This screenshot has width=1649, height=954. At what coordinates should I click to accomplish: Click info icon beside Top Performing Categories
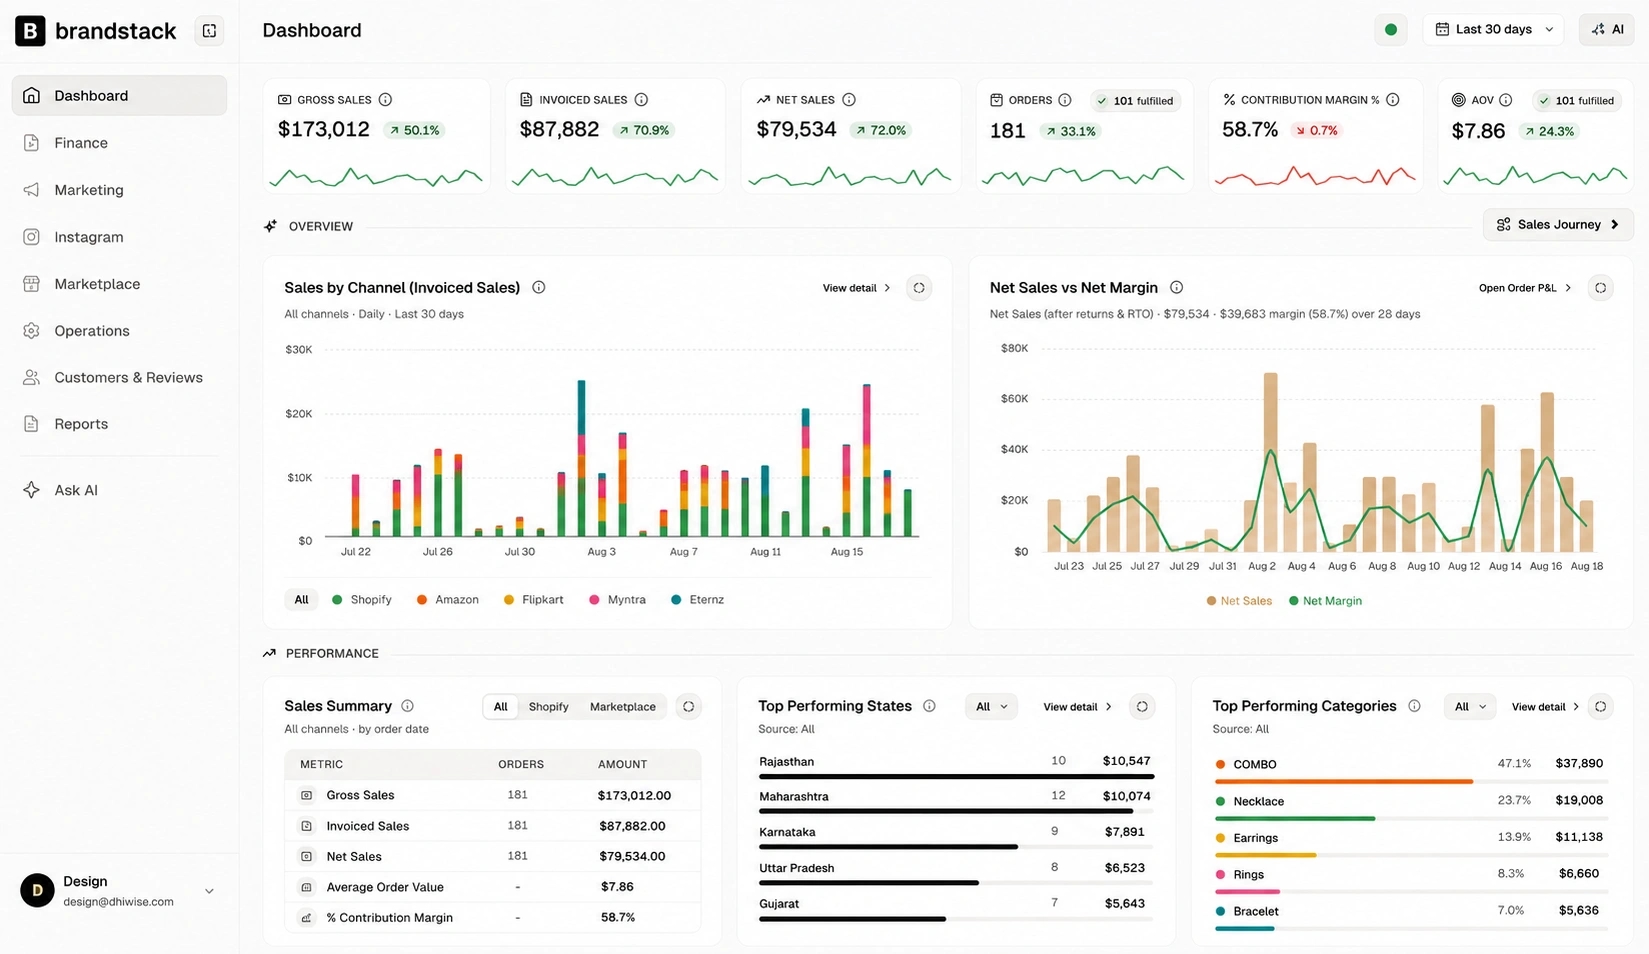pyautogui.click(x=1414, y=706)
